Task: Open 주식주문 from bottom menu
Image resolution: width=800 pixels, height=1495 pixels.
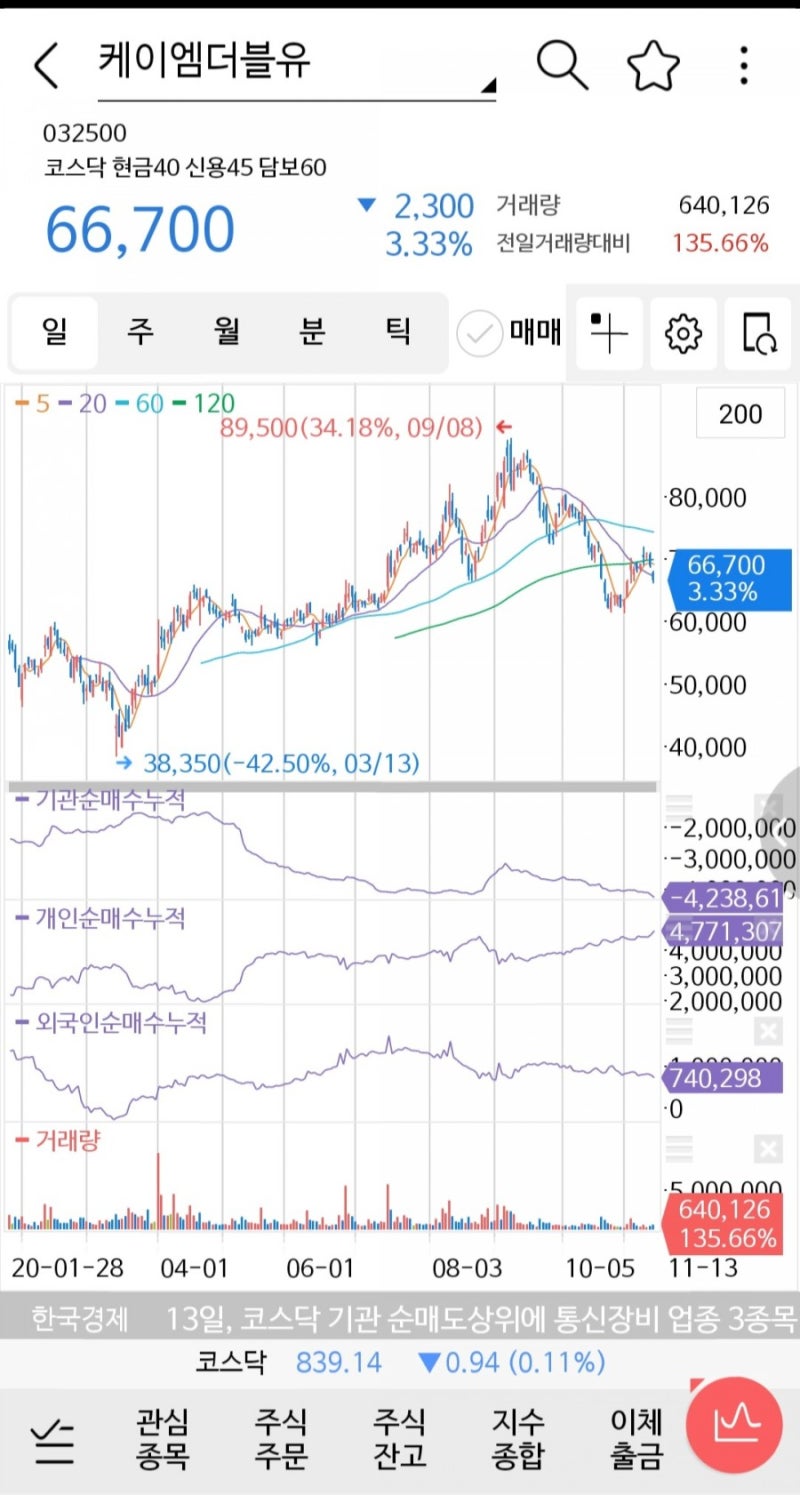Action: (281, 1438)
